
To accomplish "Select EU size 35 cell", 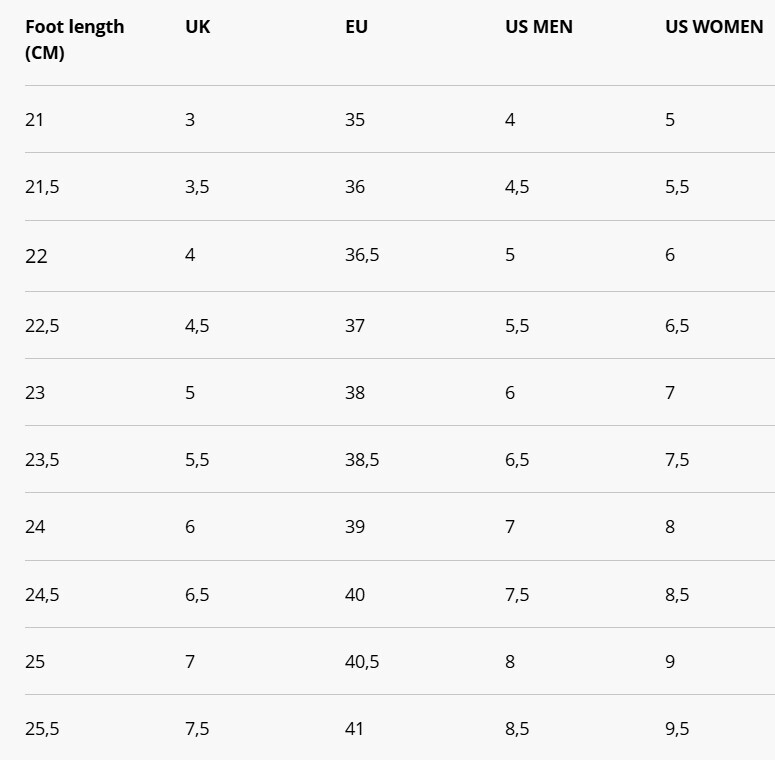I will click(355, 120).
